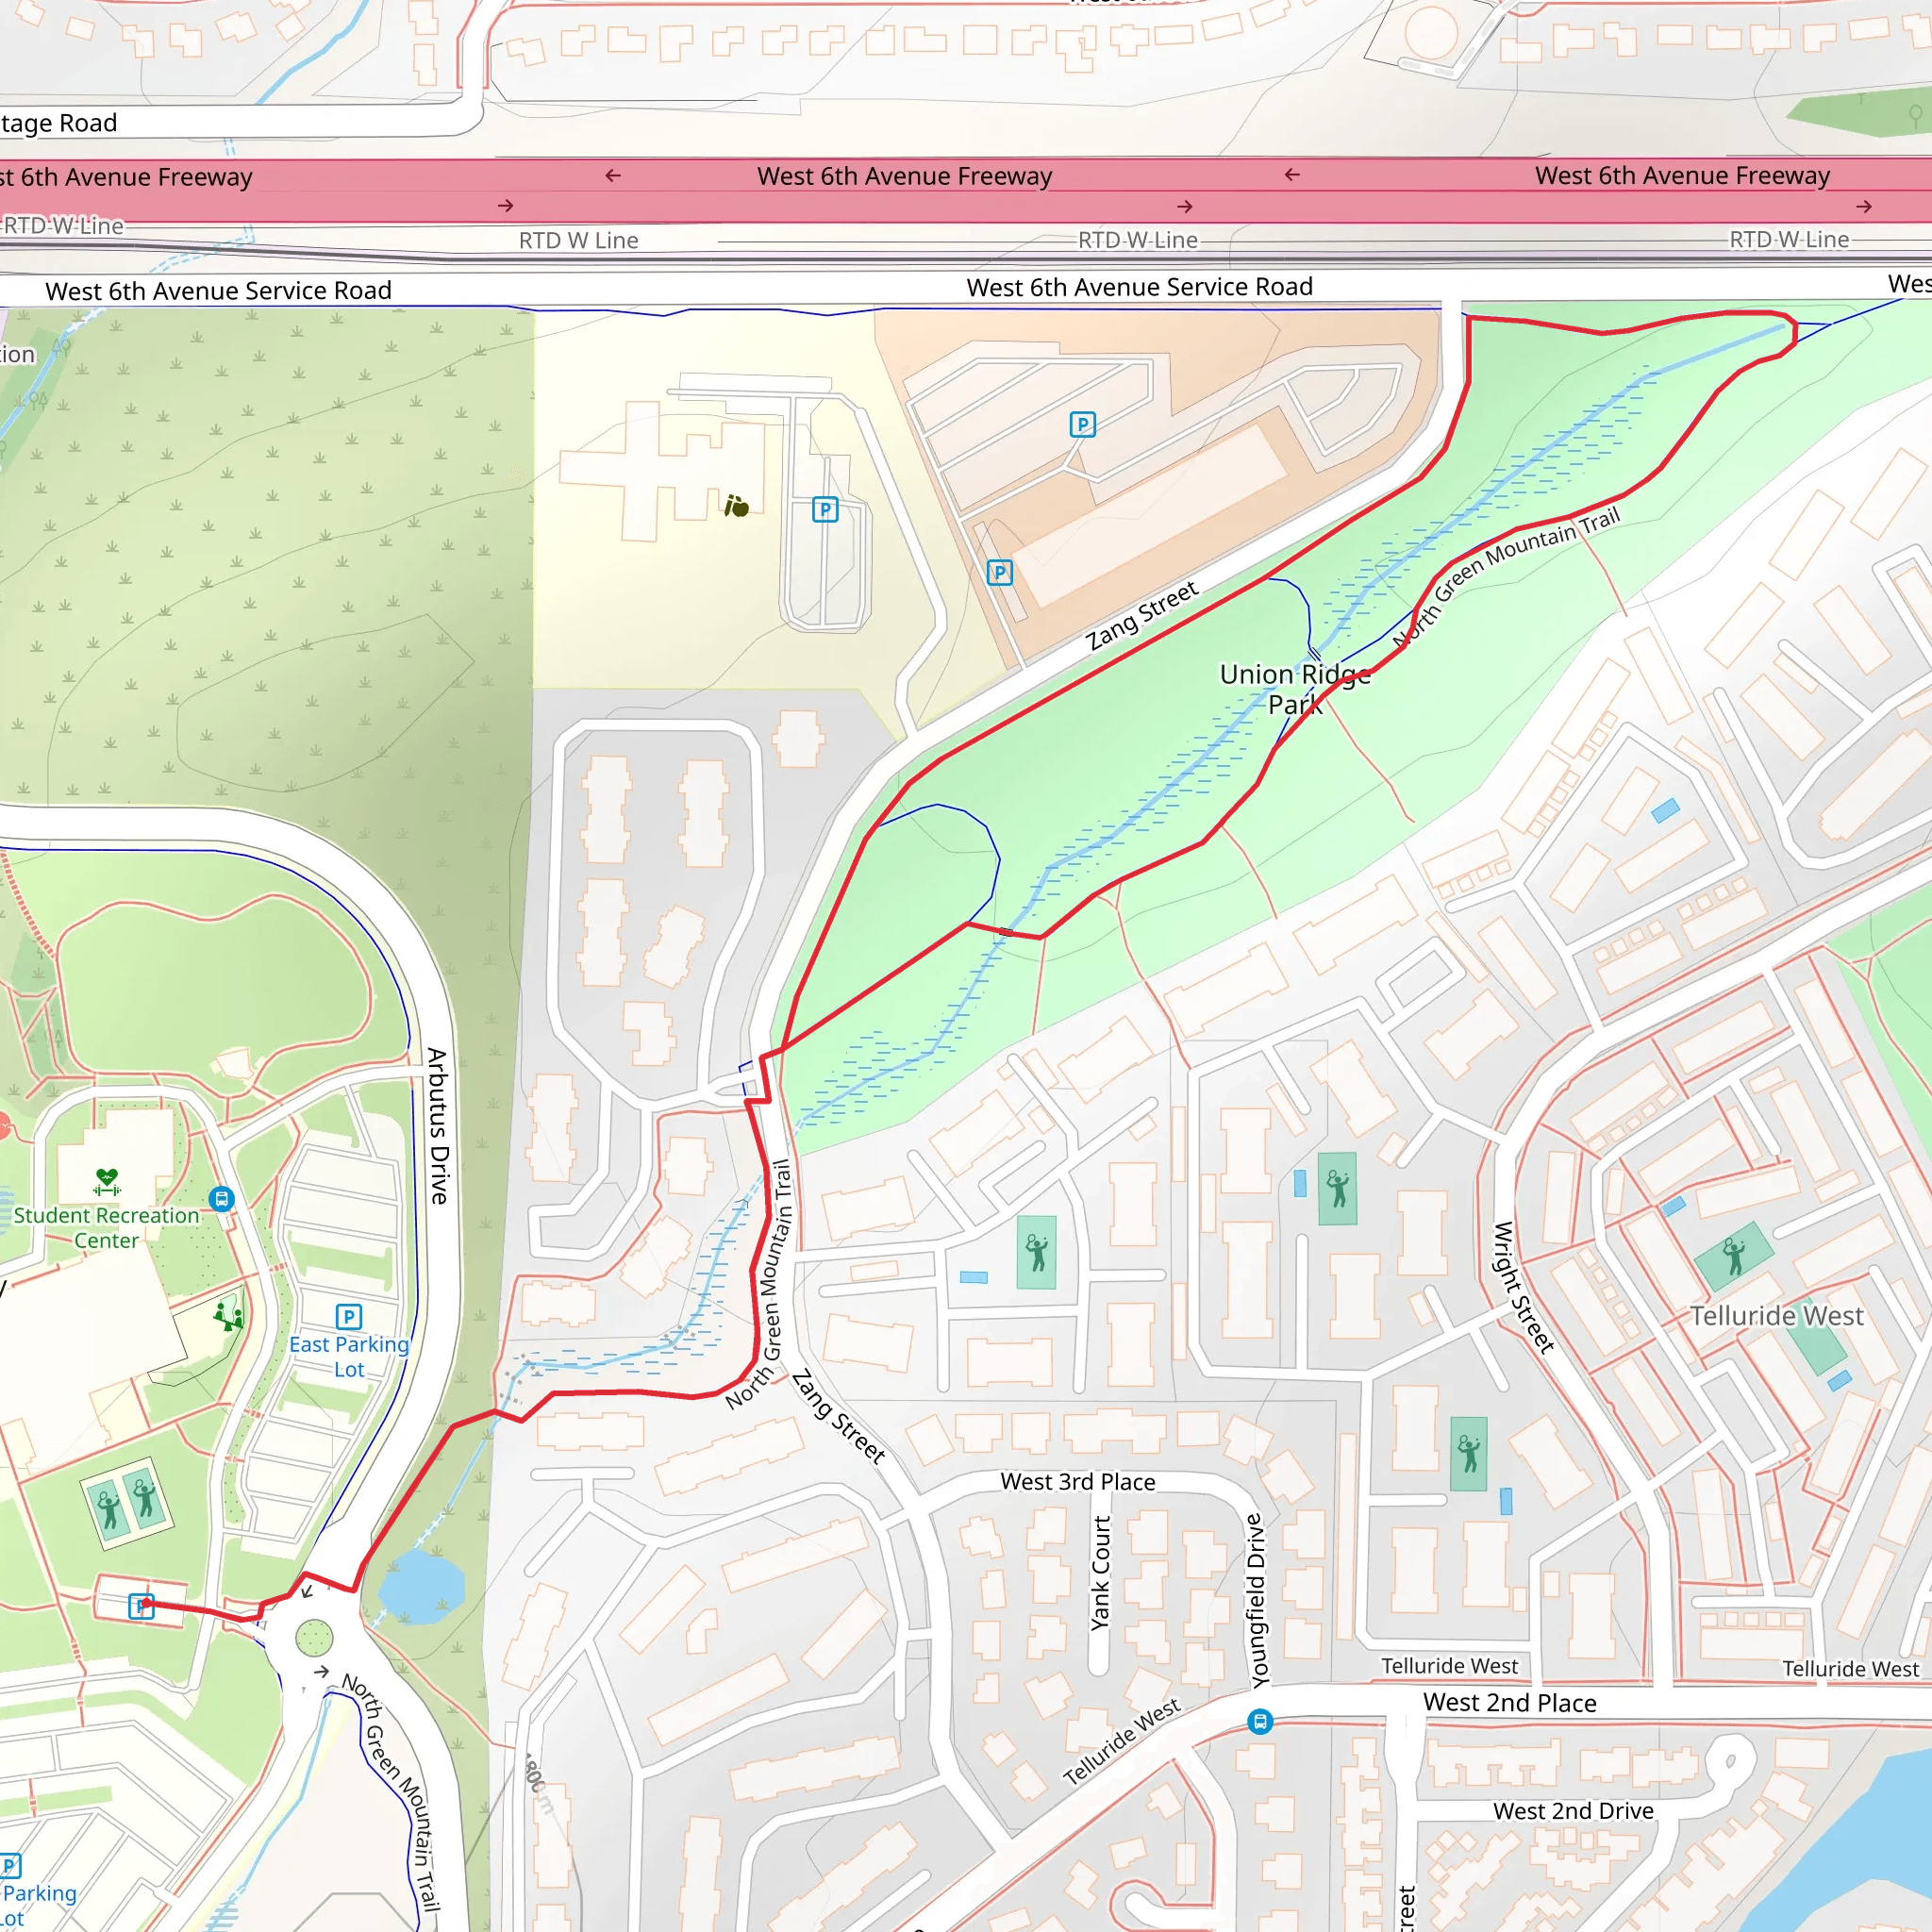Click the Yank Court street label

click(x=1101, y=1573)
